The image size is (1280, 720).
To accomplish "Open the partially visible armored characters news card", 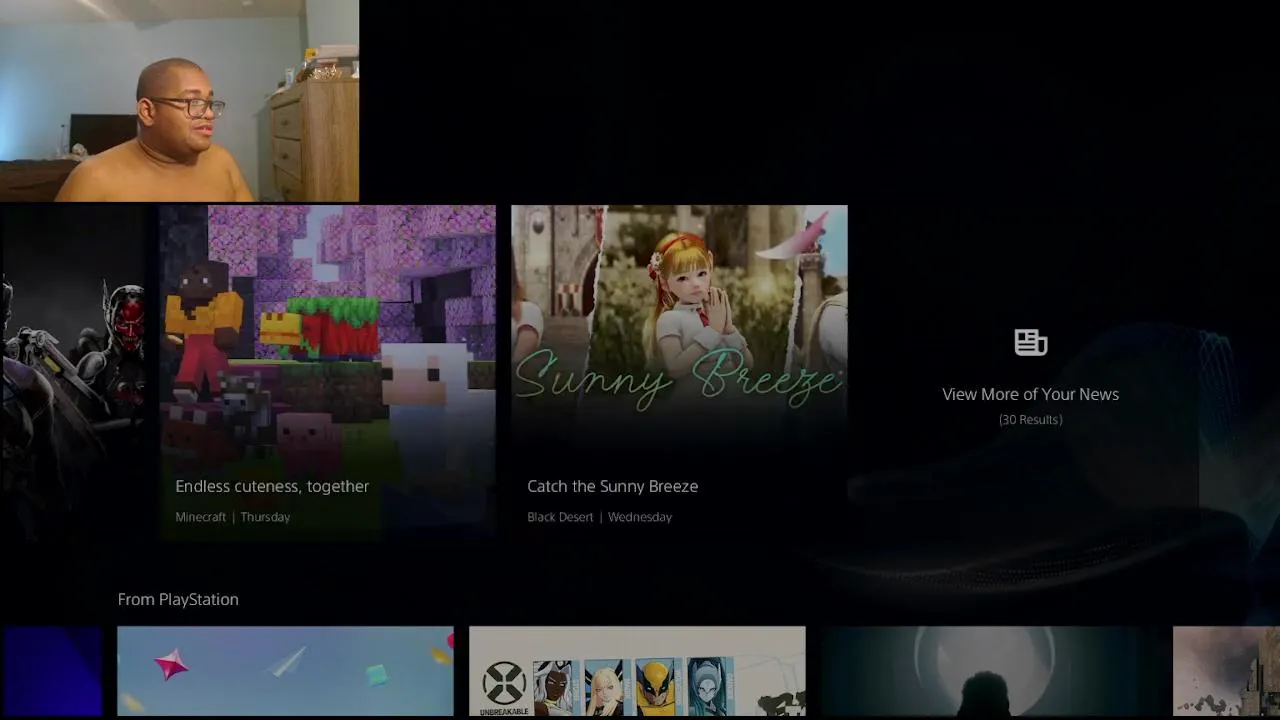I will [x=72, y=372].
